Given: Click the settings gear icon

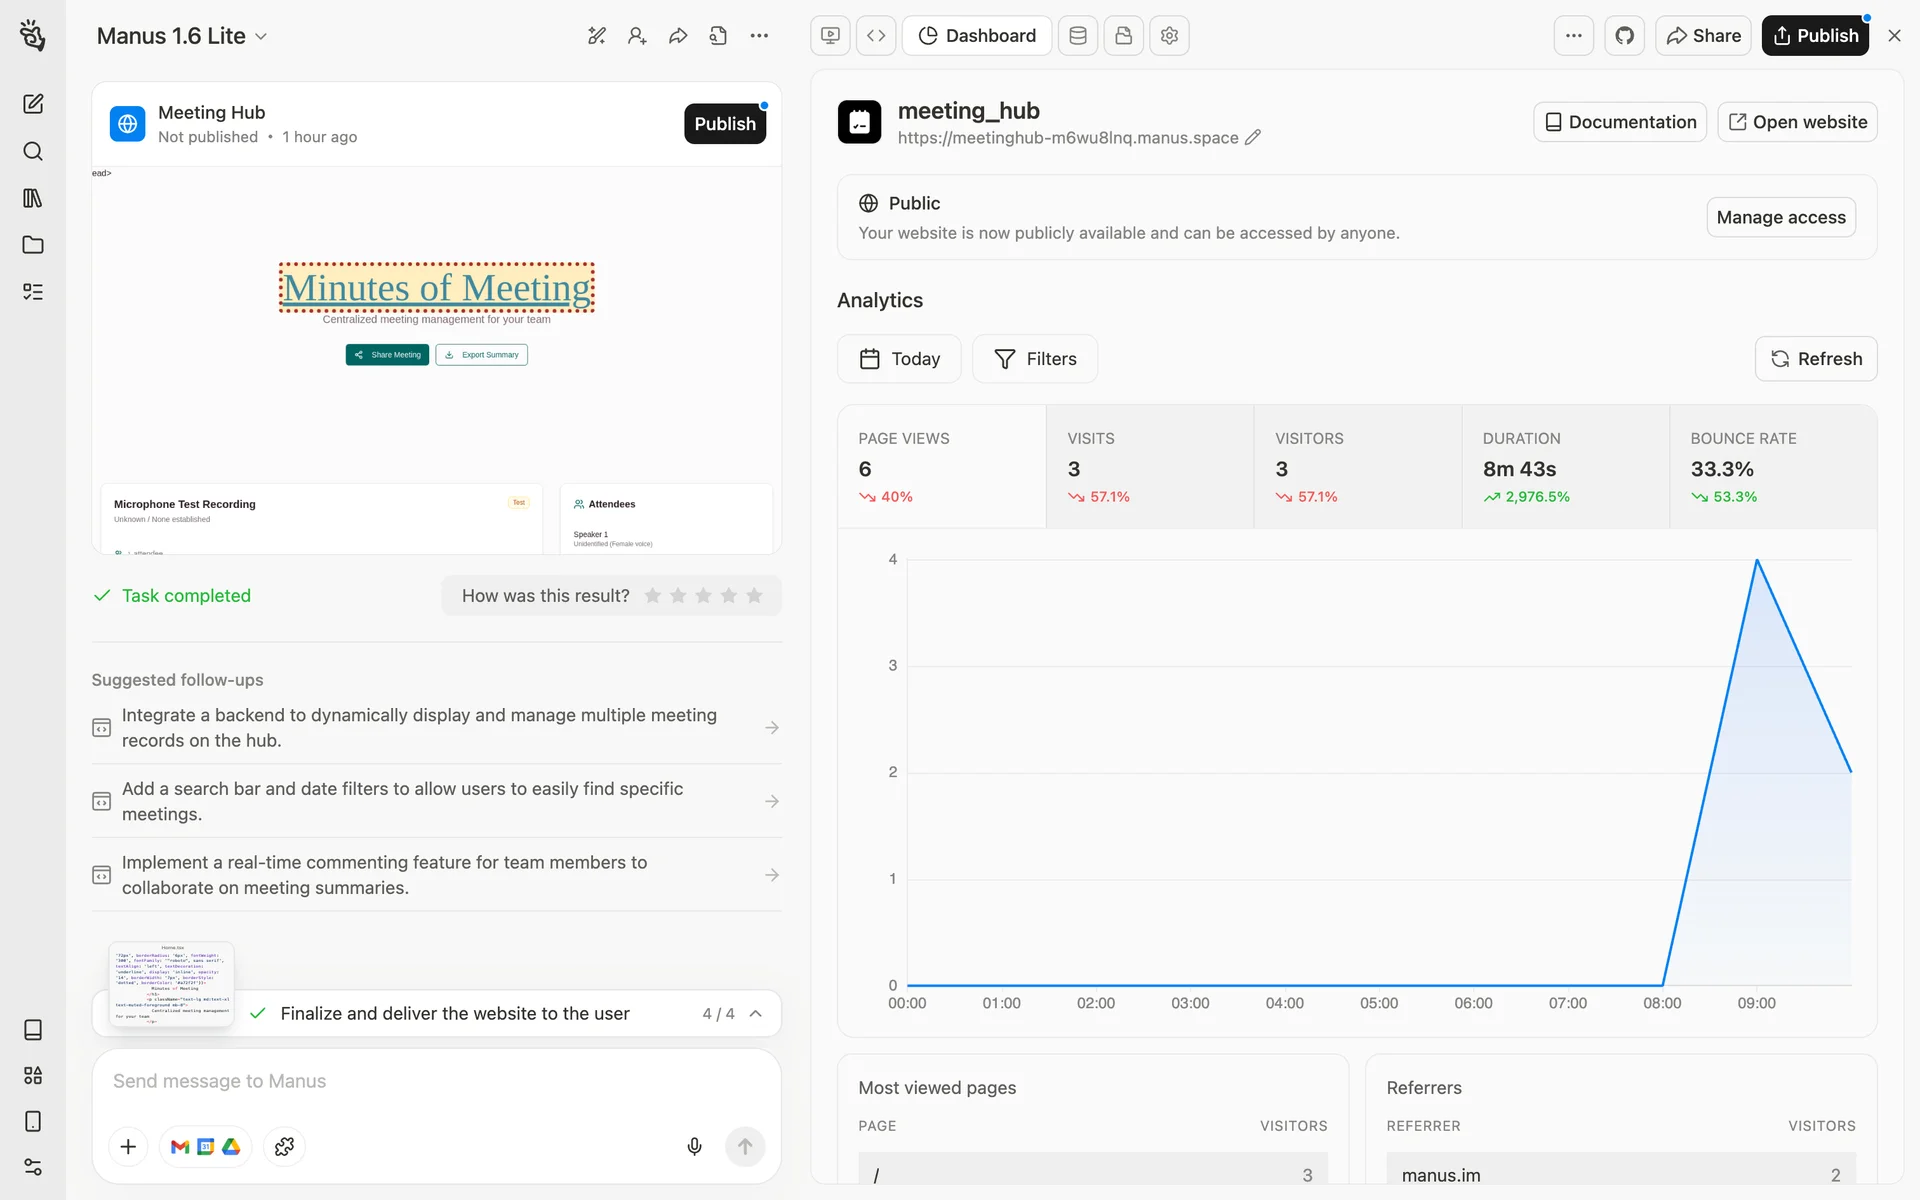Looking at the screenshot, I should [1169, 36].
